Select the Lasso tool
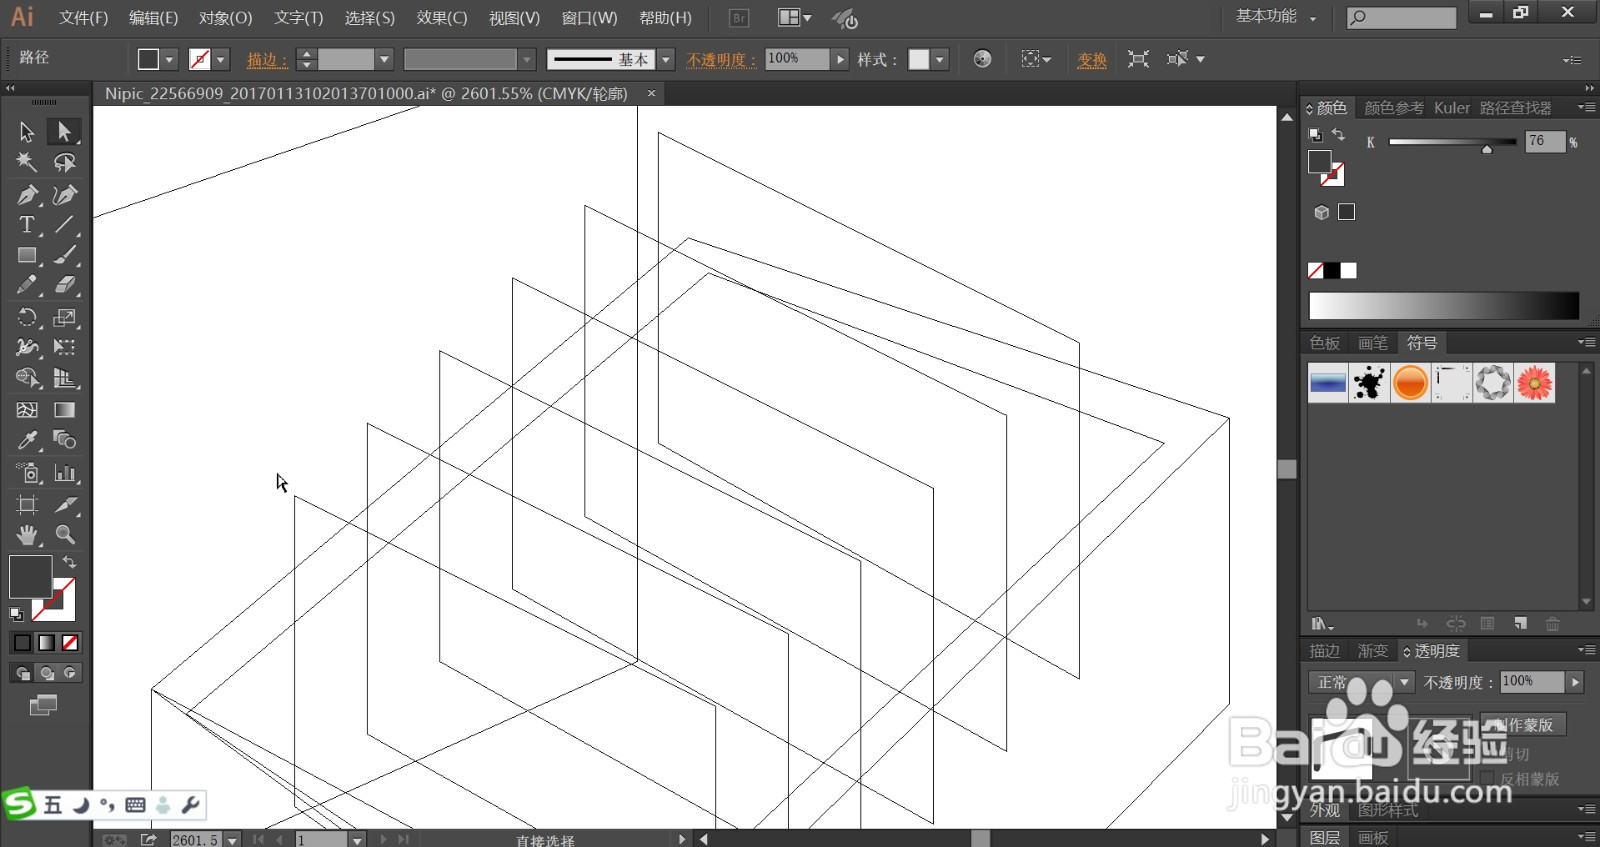Screen dimensions: 1600x847 [64, 162]
